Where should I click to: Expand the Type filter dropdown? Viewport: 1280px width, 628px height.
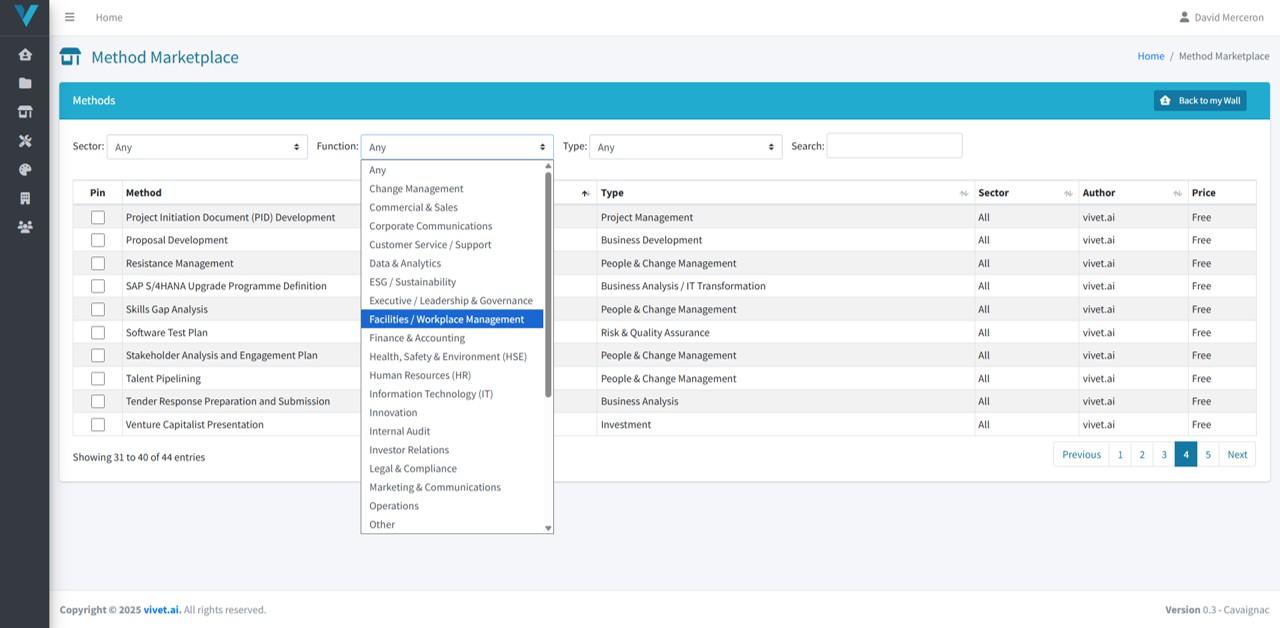[685, 147]
